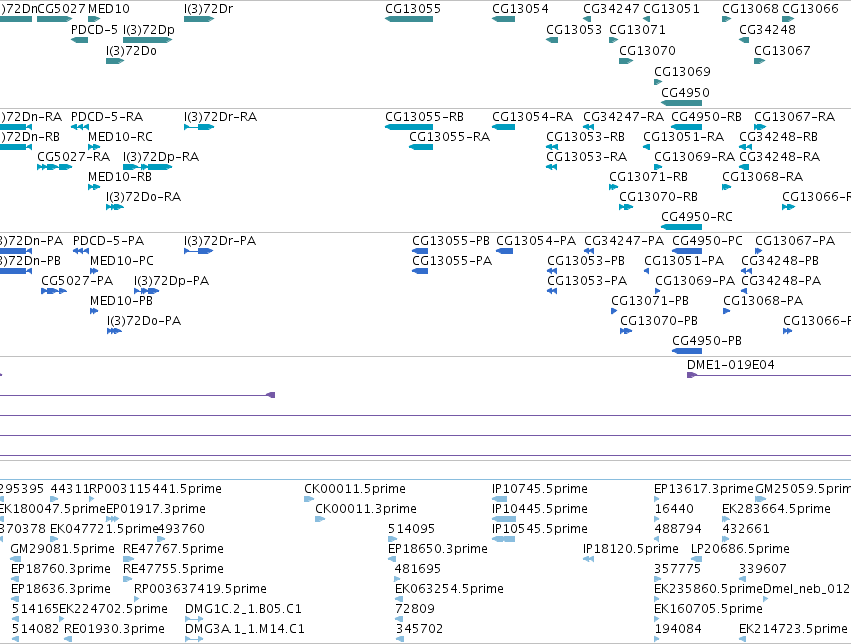Image resolution: width=851 pixels, height=644 pixels.
Task: Click the CG13055 gene label
Action: (x=412, y=9)
